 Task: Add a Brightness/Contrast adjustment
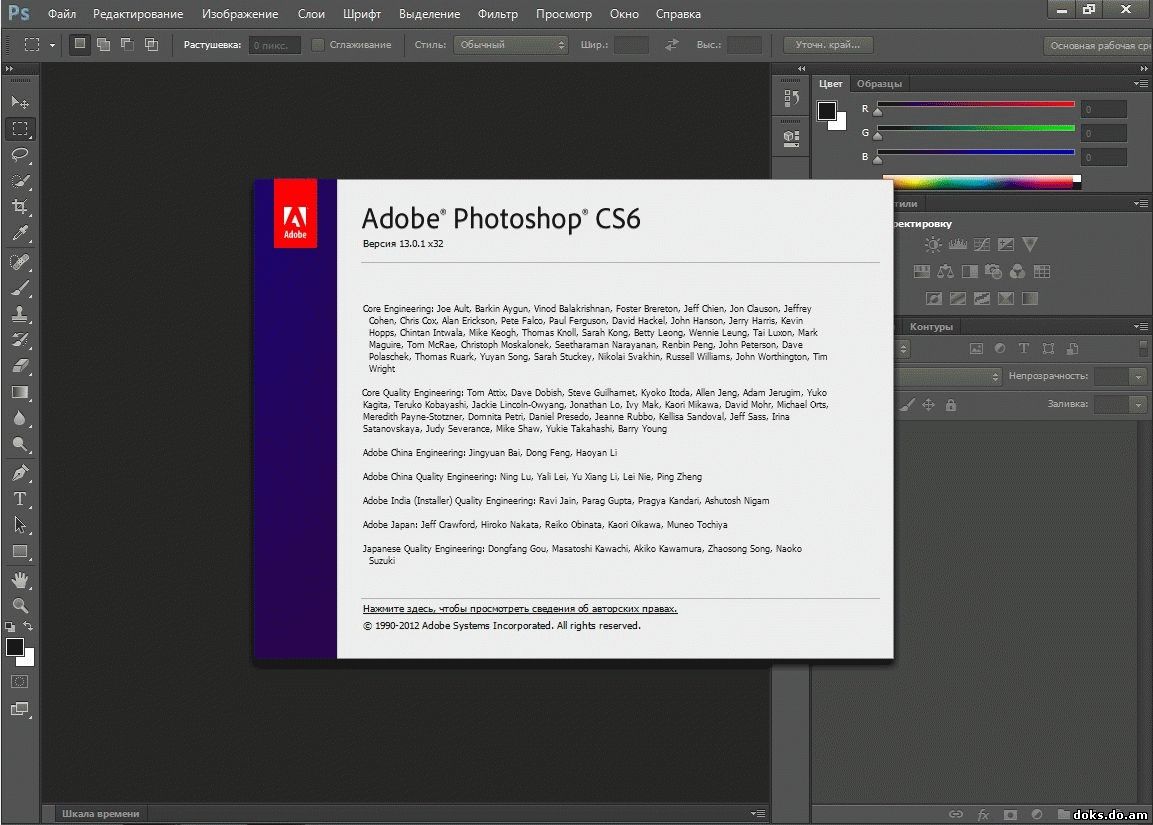click(x=932, y=245)
